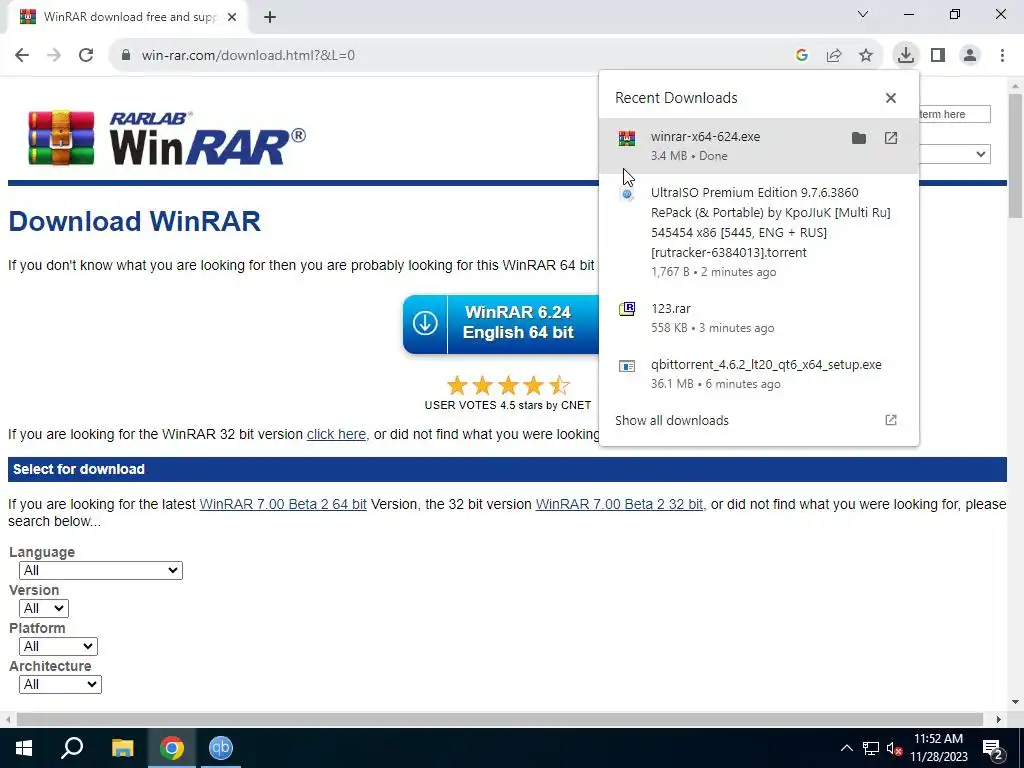Open the qbittorrent setup.exe download entry
The height and width of the screenshot is (768, 1024).
pyautogui.click(x=759, y=374)
